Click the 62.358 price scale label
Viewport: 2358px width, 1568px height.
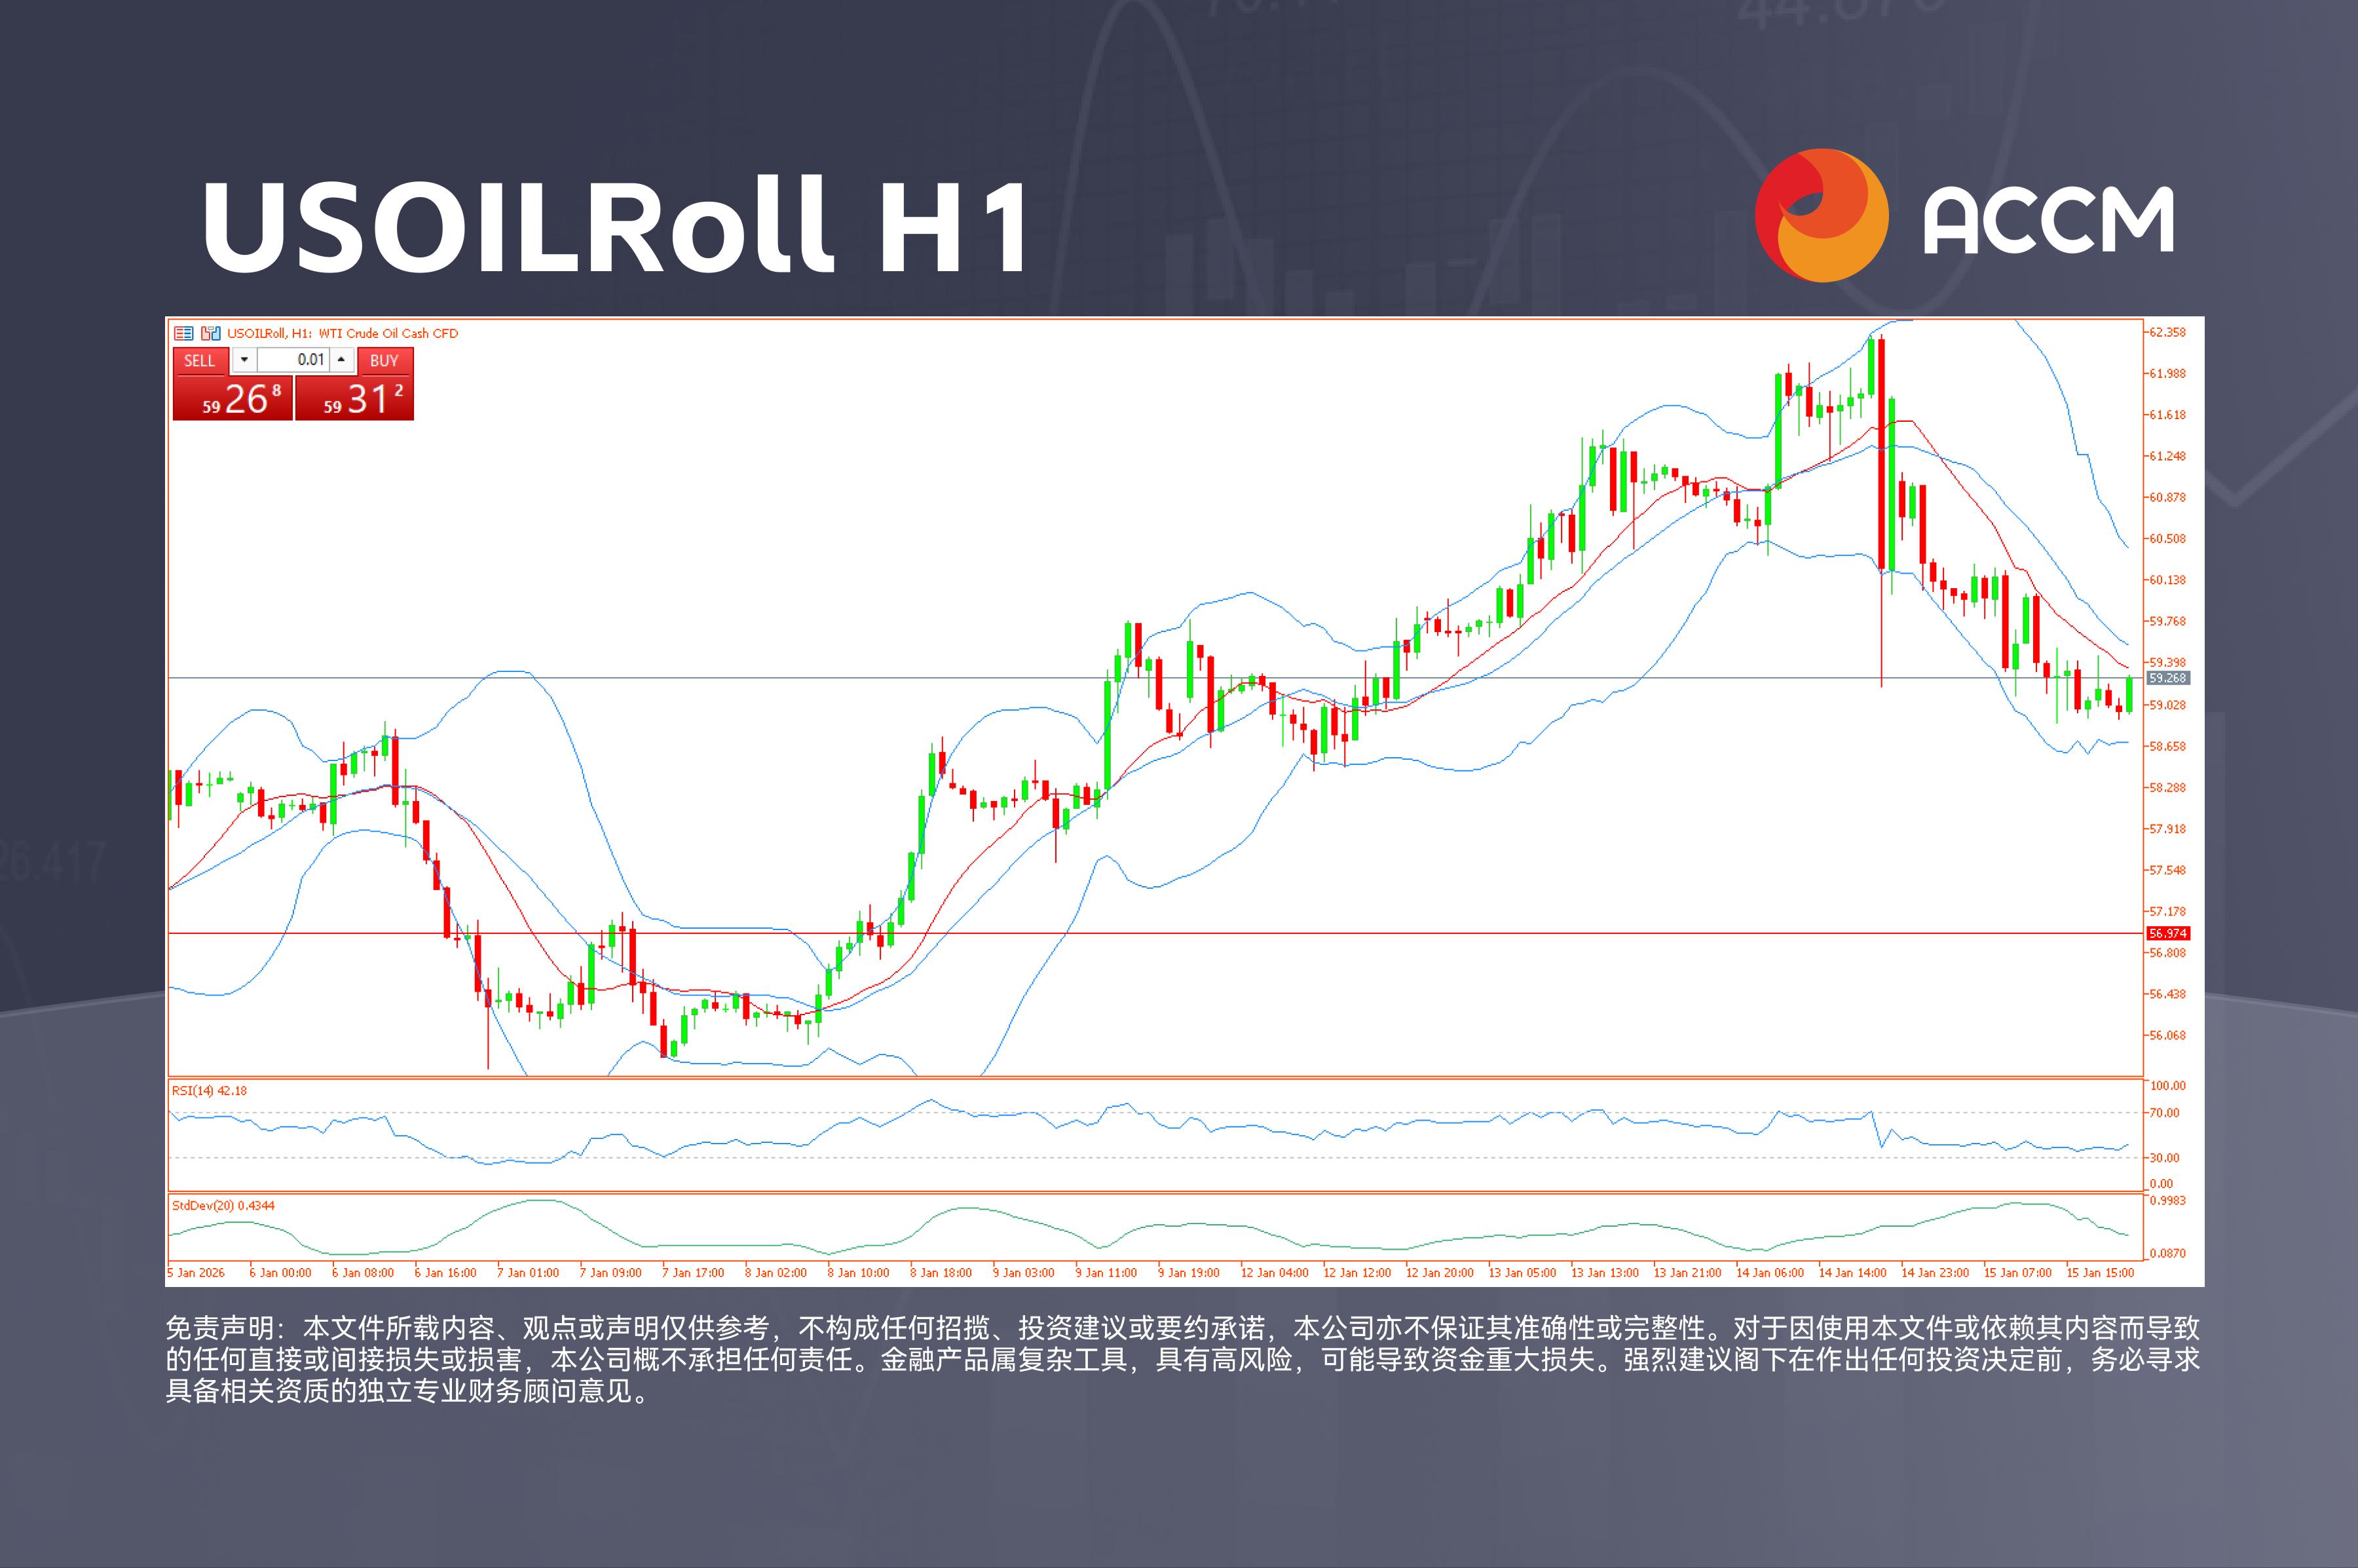(2168, 332)
